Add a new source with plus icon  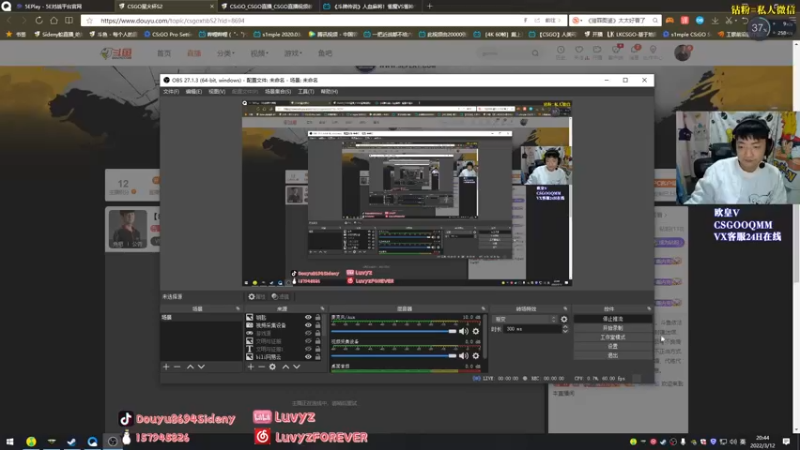(x=251, y=367)
